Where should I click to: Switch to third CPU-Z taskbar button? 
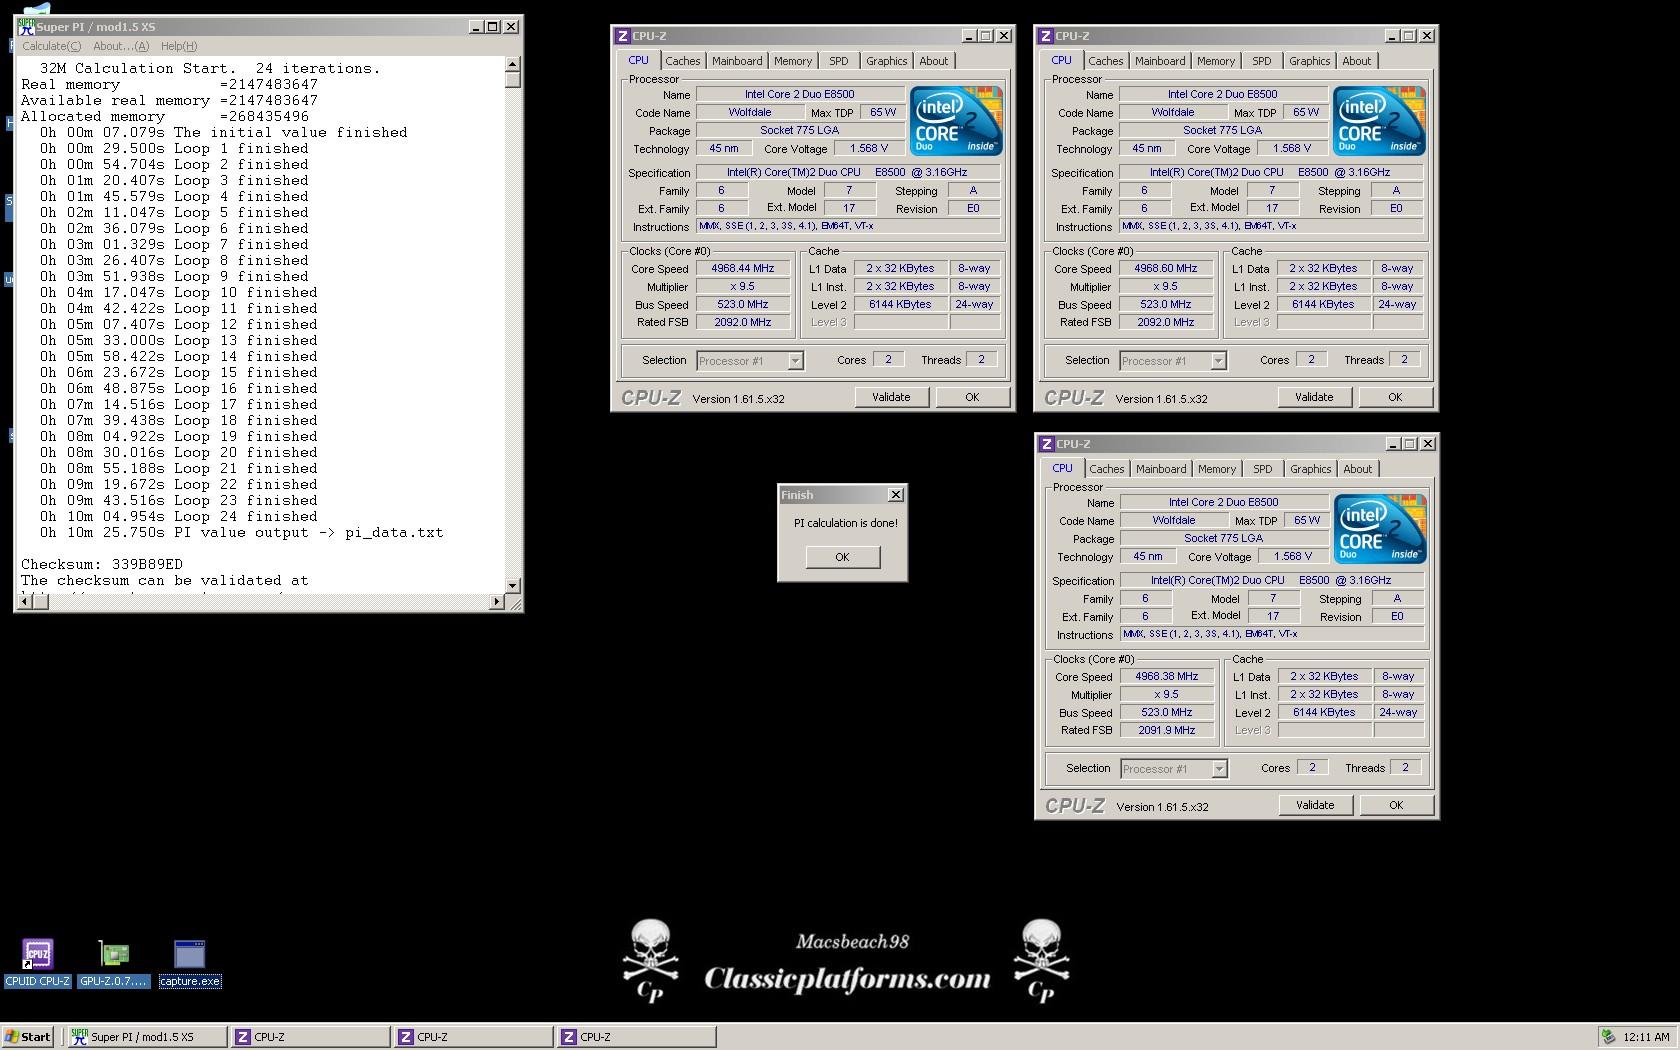point(636,1037)
